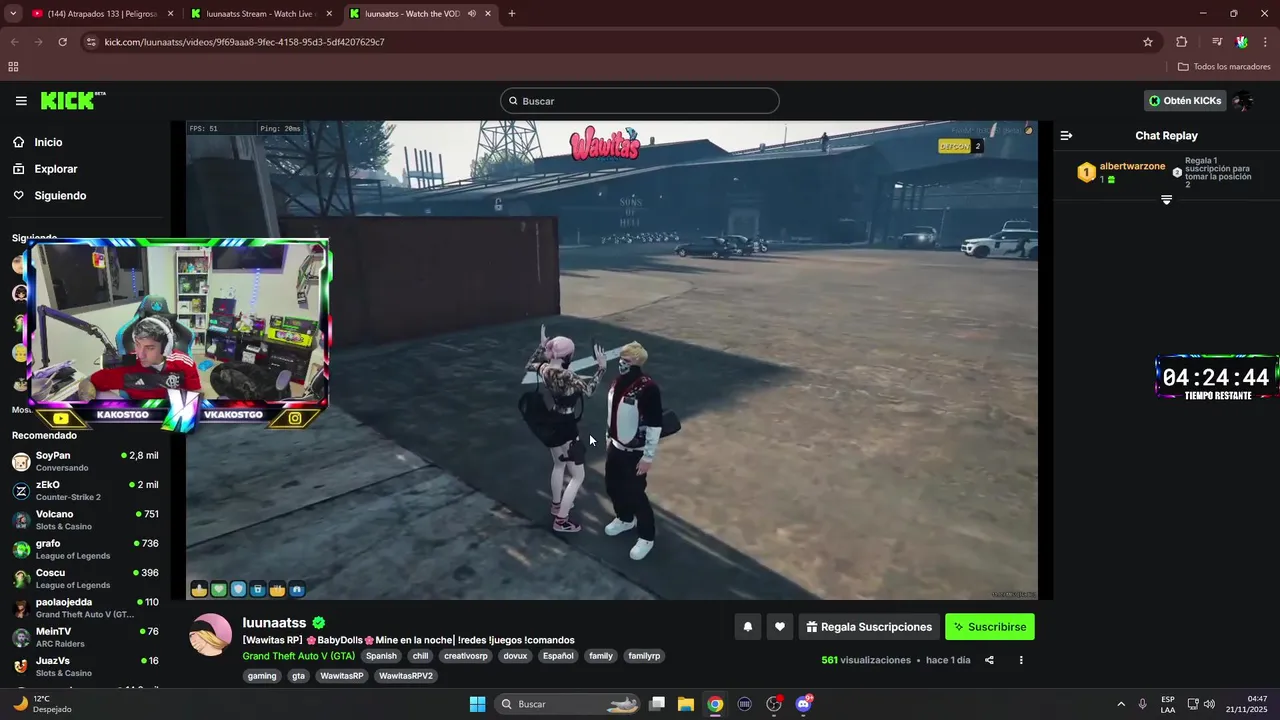Select the gta tag

[298, 676]
